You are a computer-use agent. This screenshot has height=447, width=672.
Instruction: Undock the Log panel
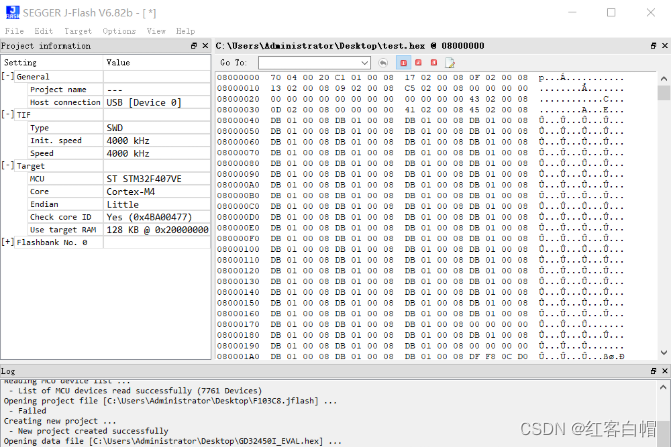pyautogui.click(x=653, y=371)
